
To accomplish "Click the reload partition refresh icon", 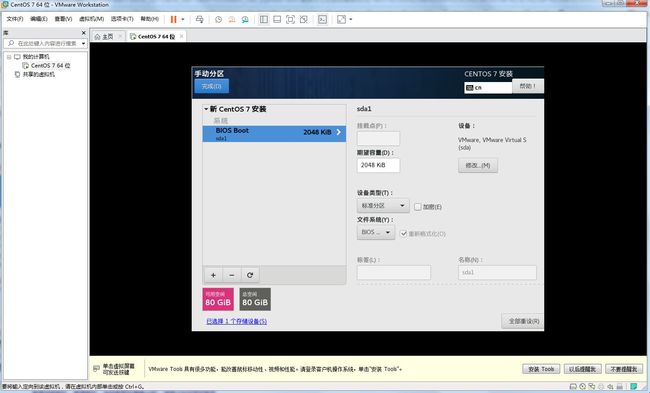I will click(250, 275).
